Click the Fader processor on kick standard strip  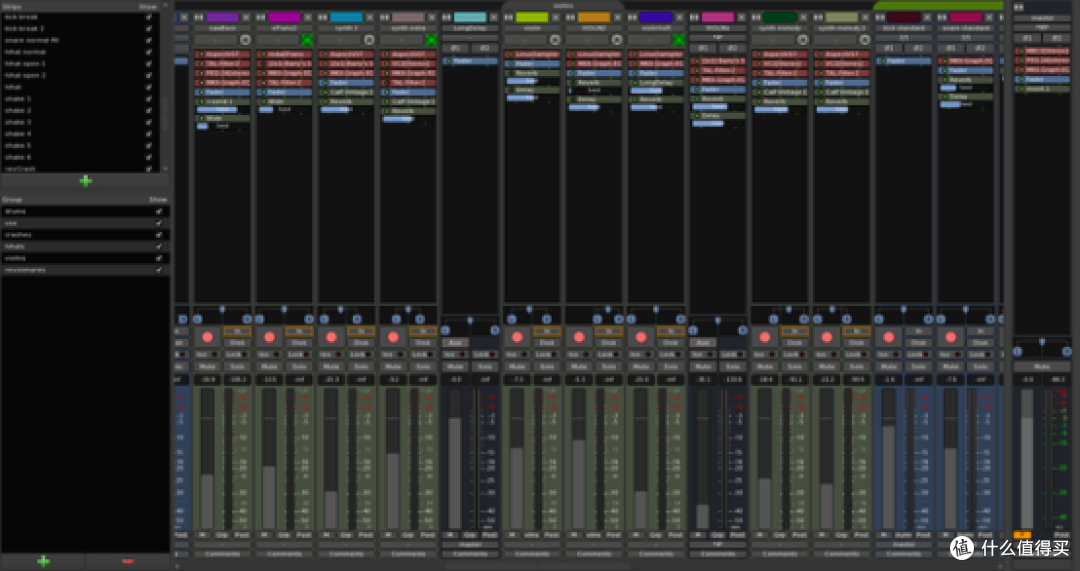pos(904,61)
